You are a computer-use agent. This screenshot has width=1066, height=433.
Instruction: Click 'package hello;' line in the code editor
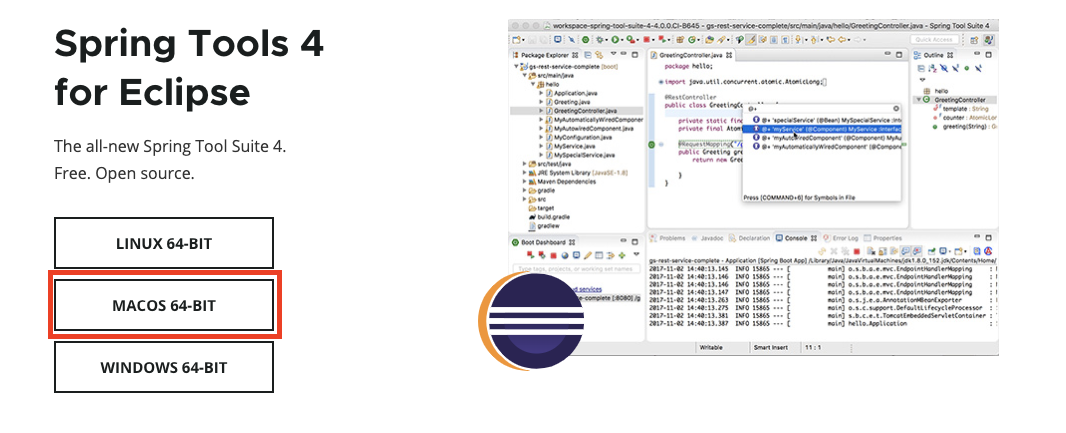(x=689, y=67)
